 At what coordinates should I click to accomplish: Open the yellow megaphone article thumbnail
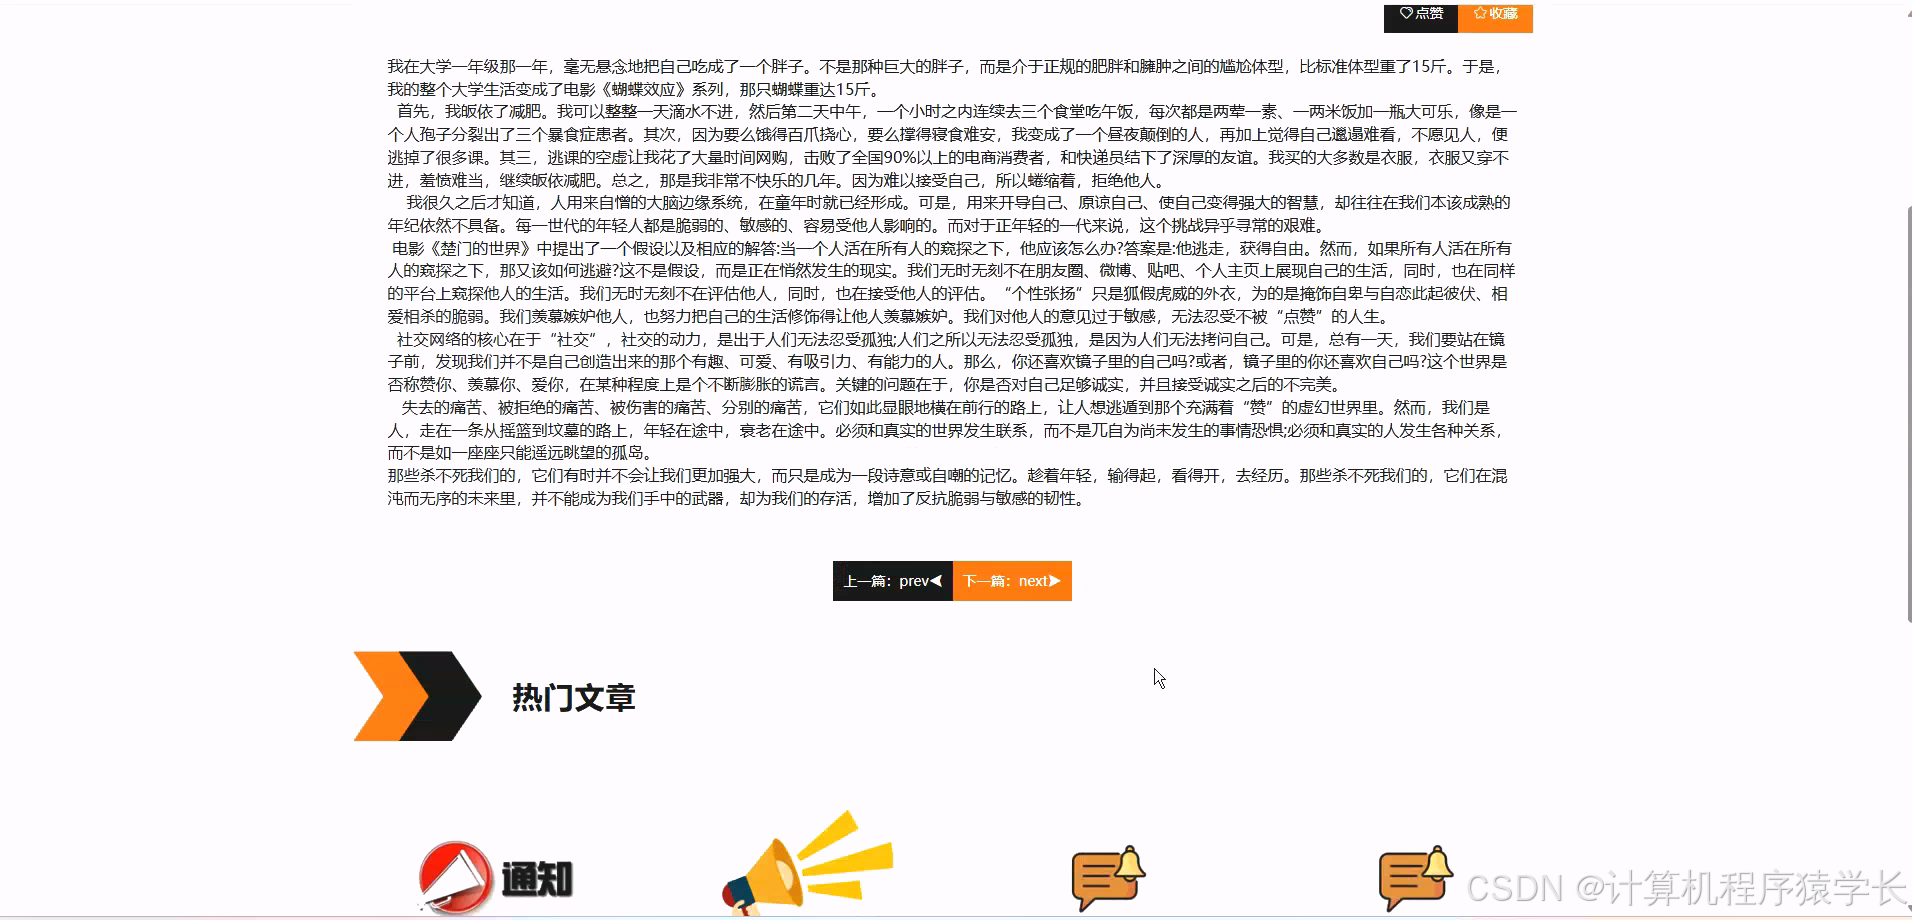point(807,862)
